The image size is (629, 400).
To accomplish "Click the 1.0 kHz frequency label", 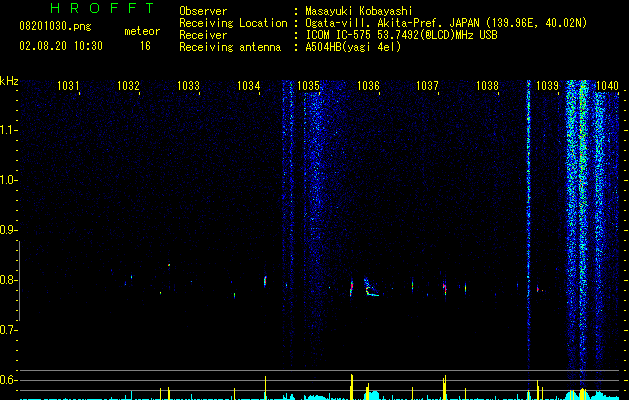I will 8,180.
